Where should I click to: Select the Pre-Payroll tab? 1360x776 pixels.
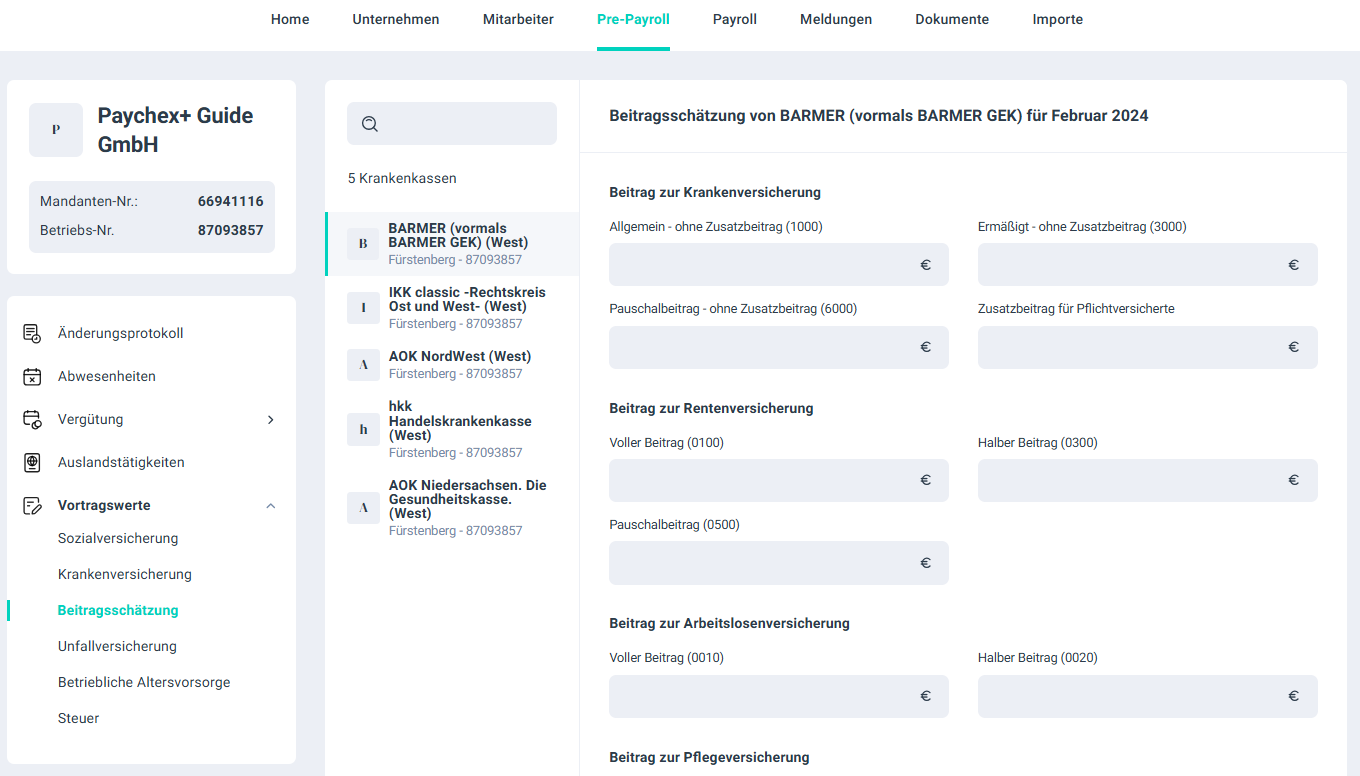tap(633, 19)
